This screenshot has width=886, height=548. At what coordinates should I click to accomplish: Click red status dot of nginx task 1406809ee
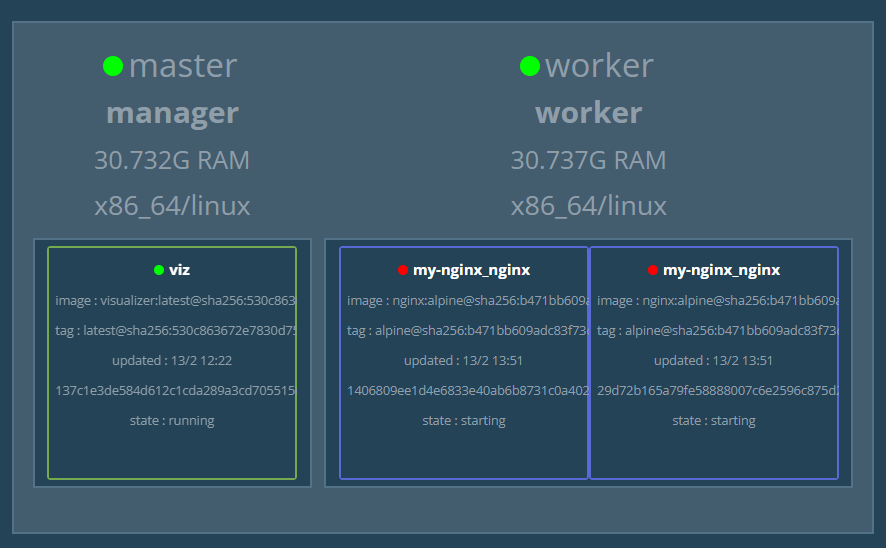pos(403,270)
